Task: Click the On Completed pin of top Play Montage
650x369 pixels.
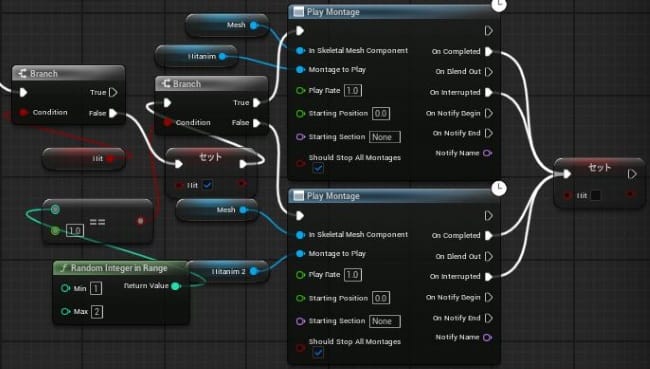Action: (489, 51)
